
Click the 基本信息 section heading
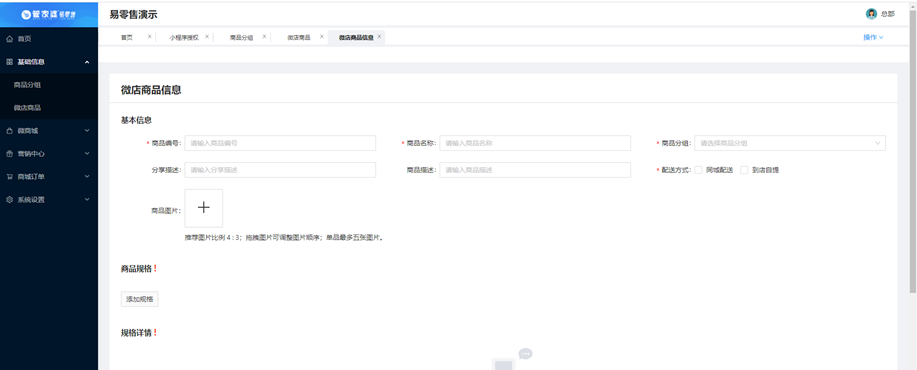pyautogui.click(x=136, y=120)
